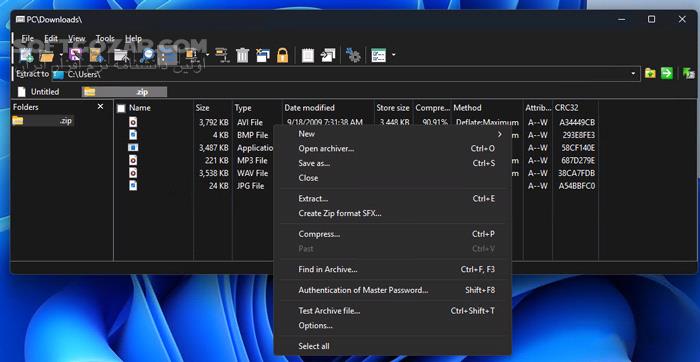Click the 3,792 KB size cell
Screen dimensions: 700x362
214,122
